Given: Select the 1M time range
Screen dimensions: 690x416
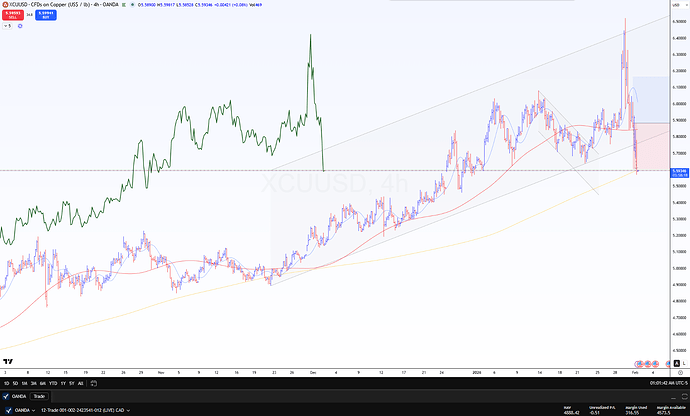Looking at the screenshot, I should tap(25, 383).
